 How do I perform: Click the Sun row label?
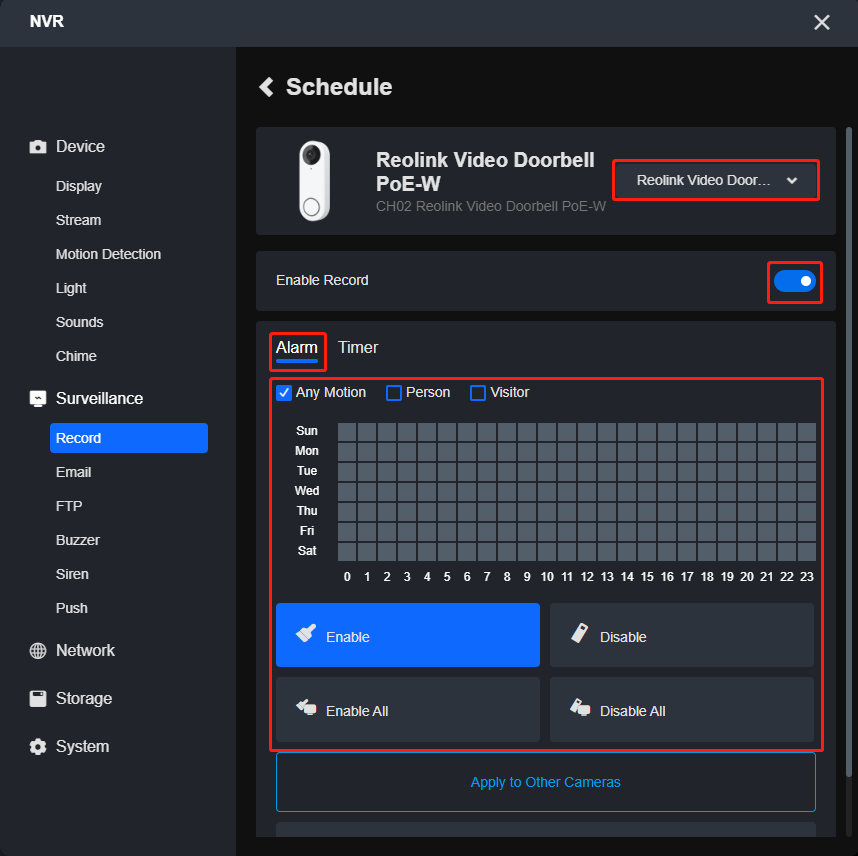click(x=307, y=431)
